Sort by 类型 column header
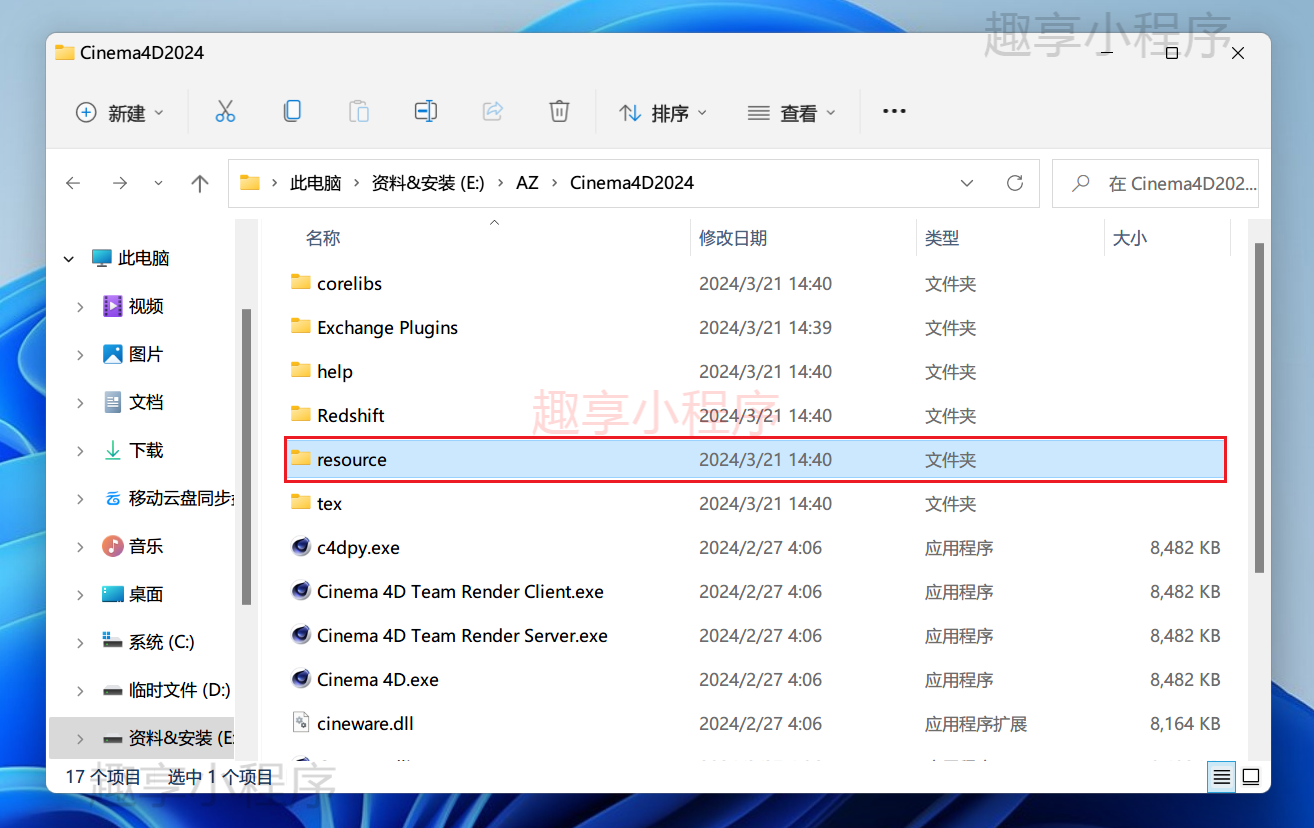The image size is (1314, 828). (x=942, y=238)
